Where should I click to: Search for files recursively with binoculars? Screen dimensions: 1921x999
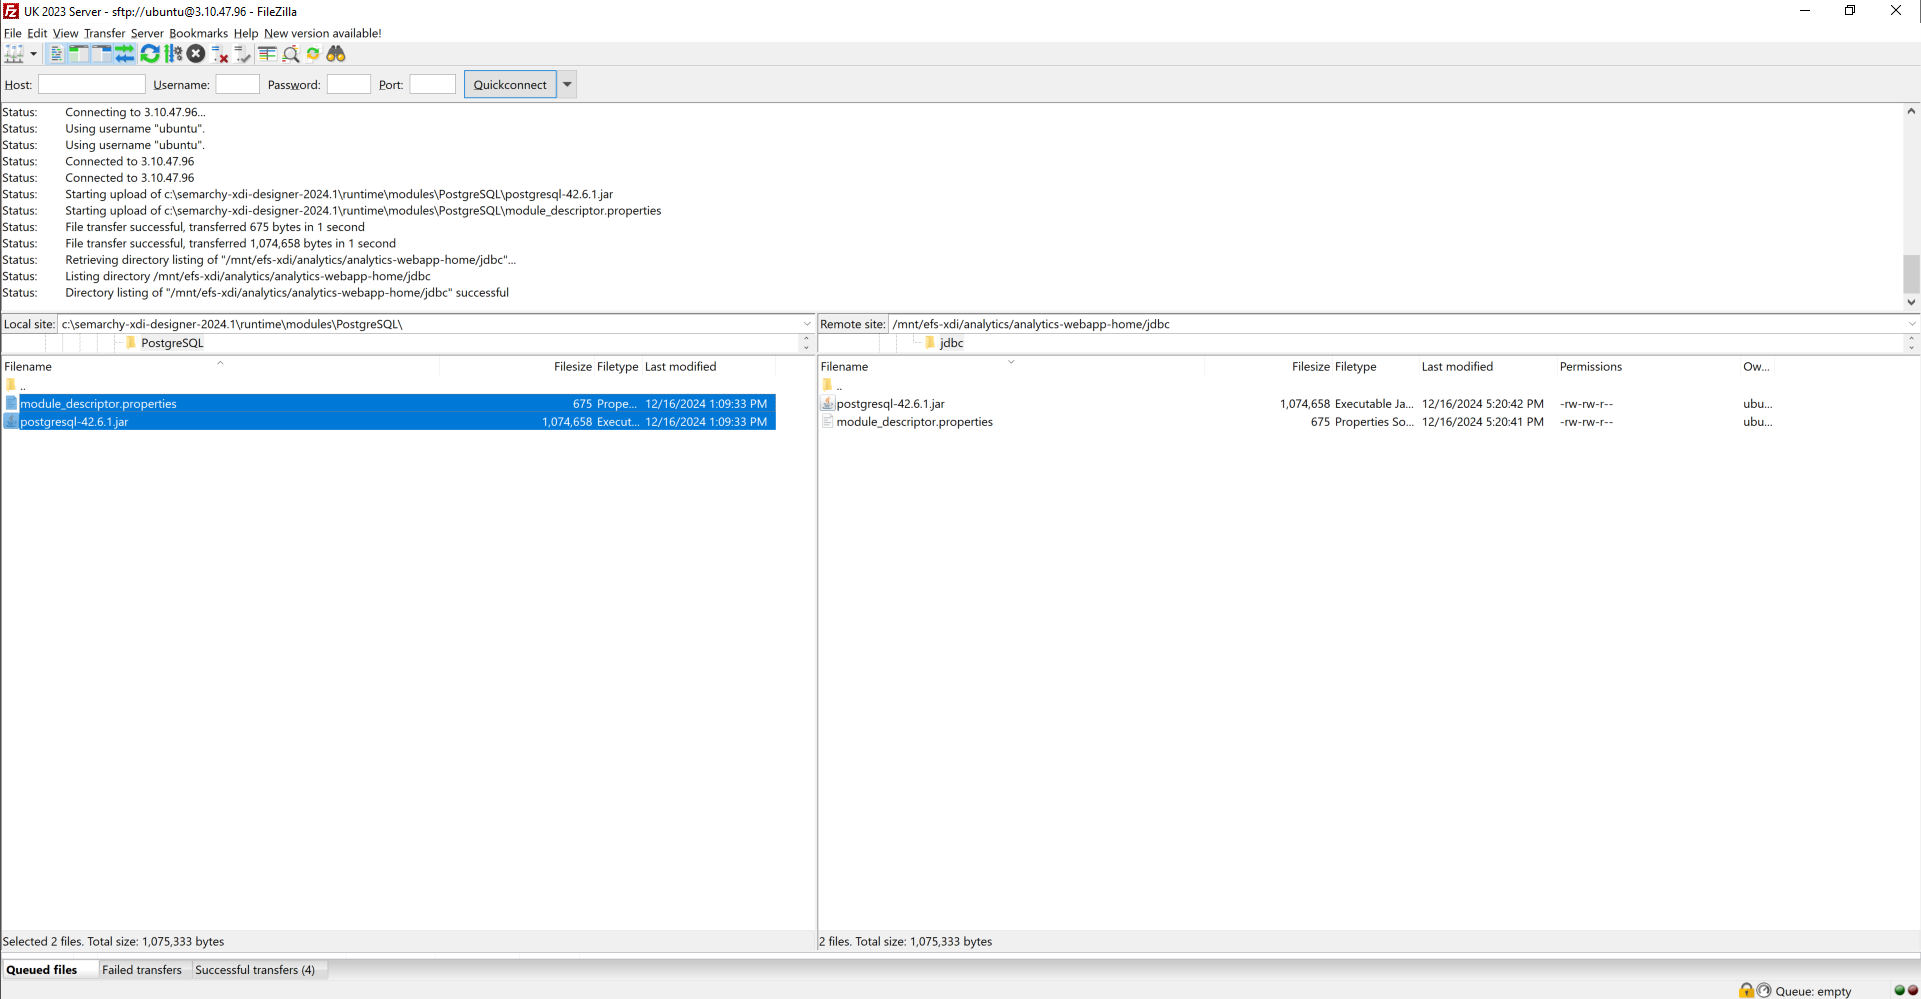[x=336, y=54]
